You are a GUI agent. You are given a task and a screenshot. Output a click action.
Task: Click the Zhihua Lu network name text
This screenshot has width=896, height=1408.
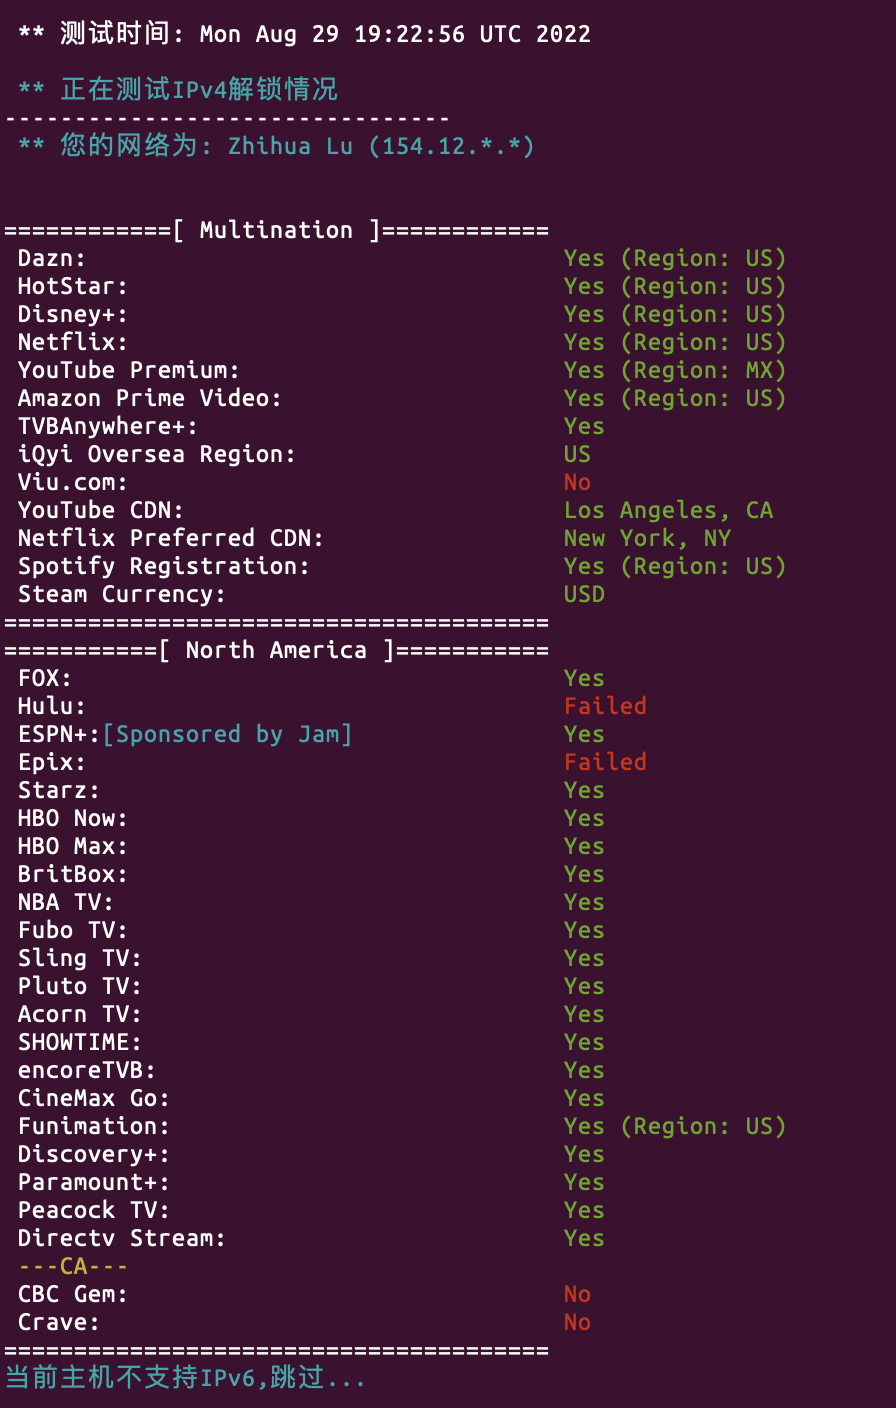pyautogui.click(x=290, y=146)
